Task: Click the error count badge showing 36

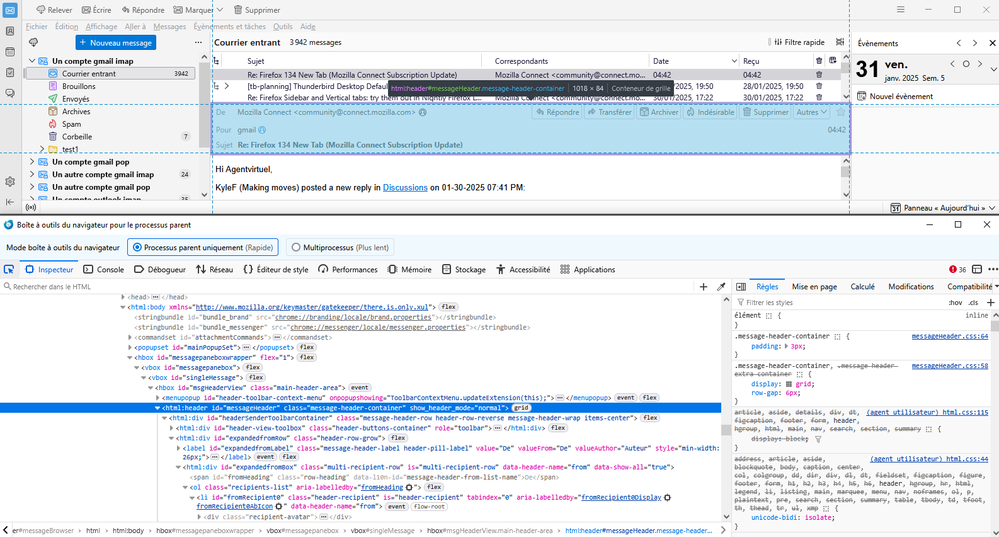Action: (958, 269)
